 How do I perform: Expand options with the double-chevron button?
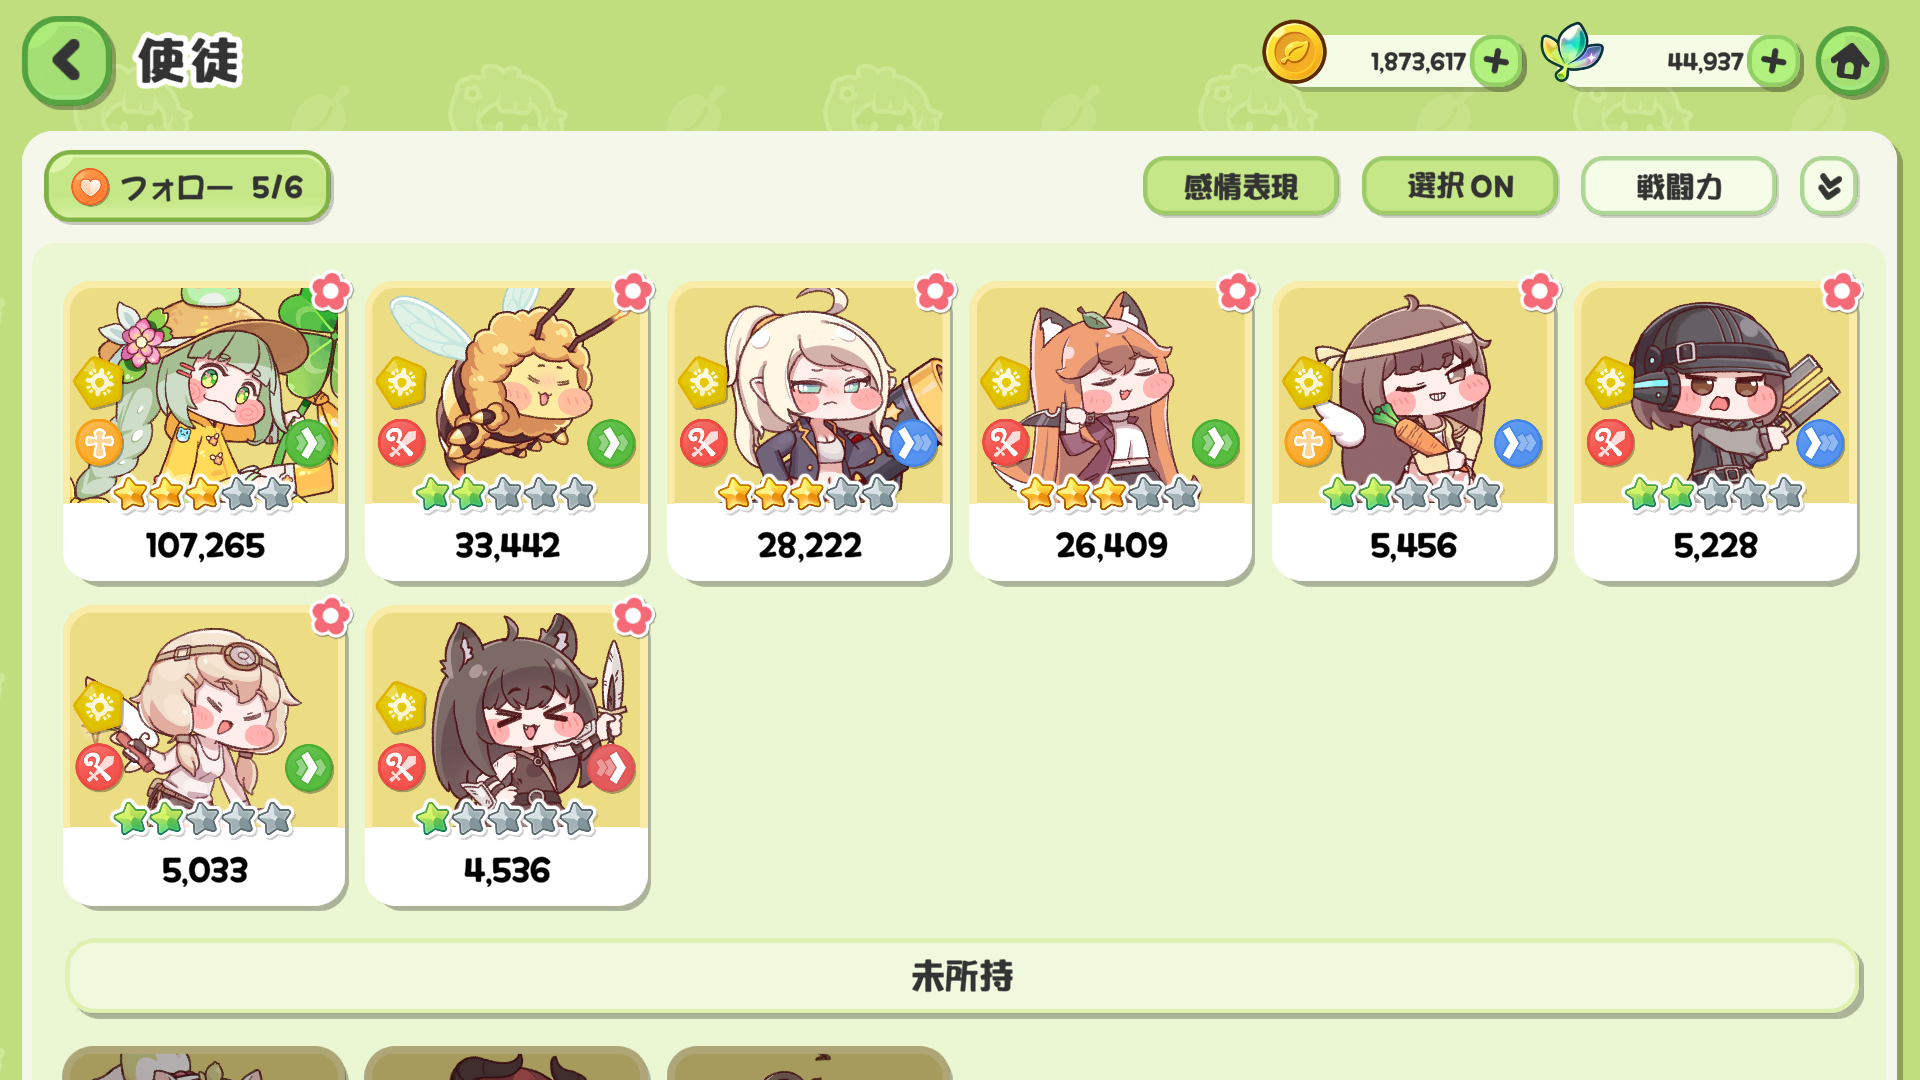click(x=1829, y=186)
